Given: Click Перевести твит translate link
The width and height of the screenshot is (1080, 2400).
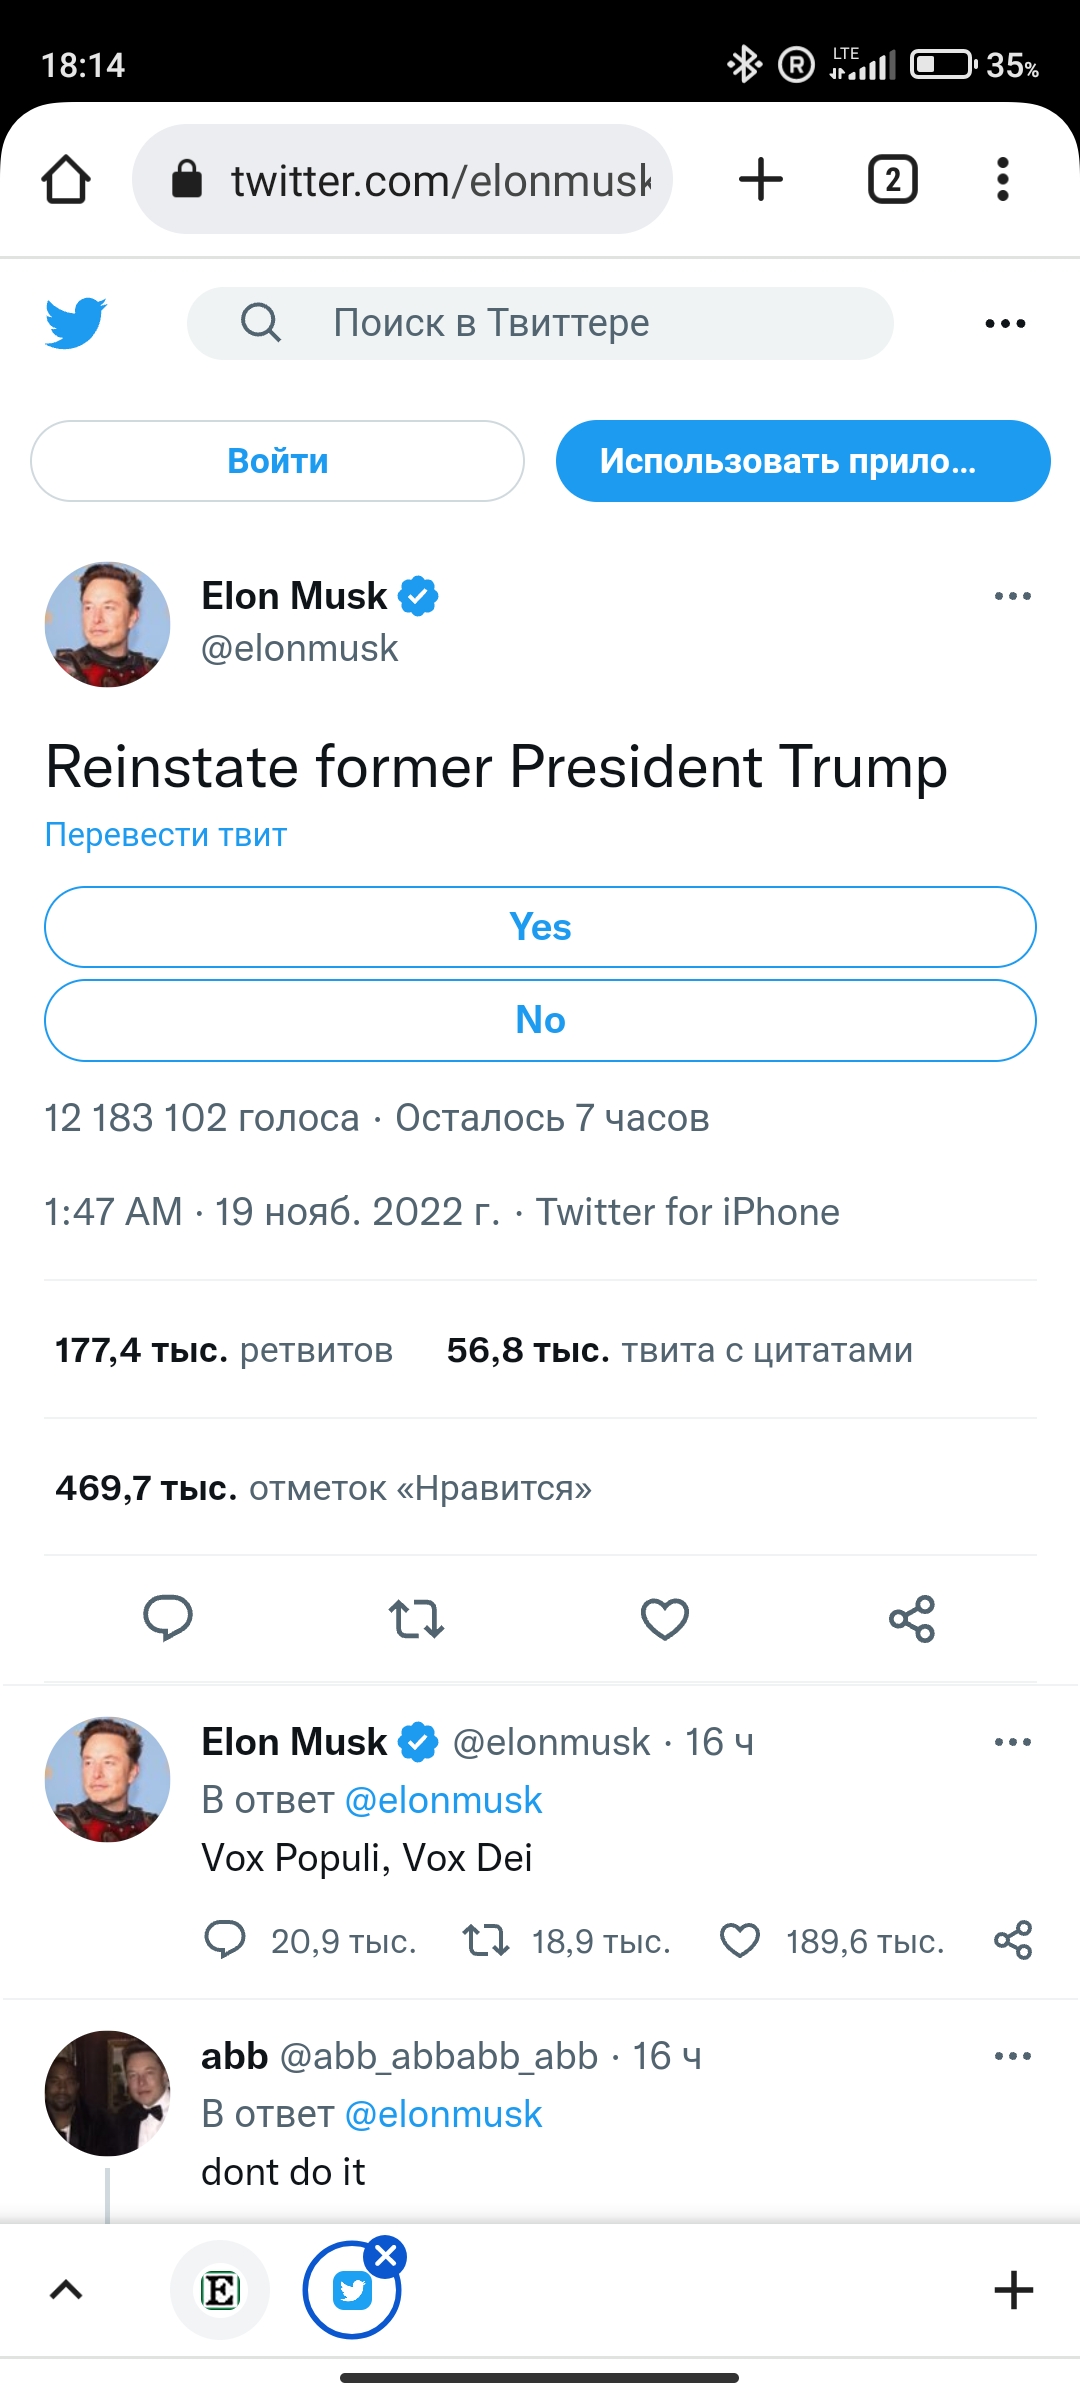Looking at the screenshot, I should [x=166, y=834].
